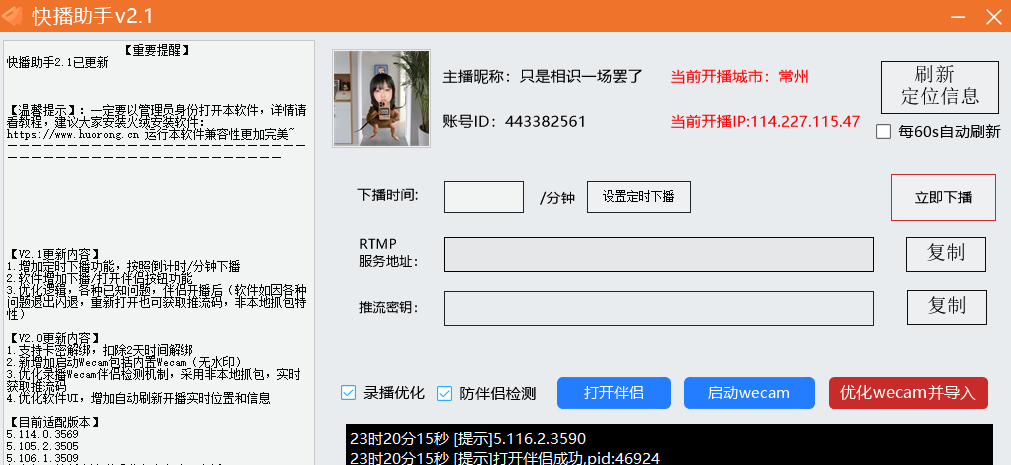Click the blue 打开伴侣 button
This screenshot has width=1011, height=465.
[x=613, y=393]
